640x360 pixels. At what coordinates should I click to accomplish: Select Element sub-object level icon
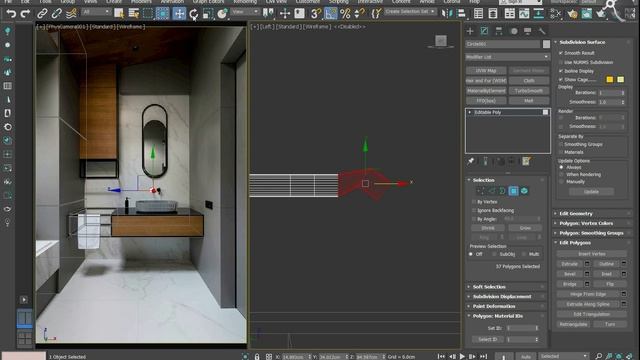click(x=524, y=191)
